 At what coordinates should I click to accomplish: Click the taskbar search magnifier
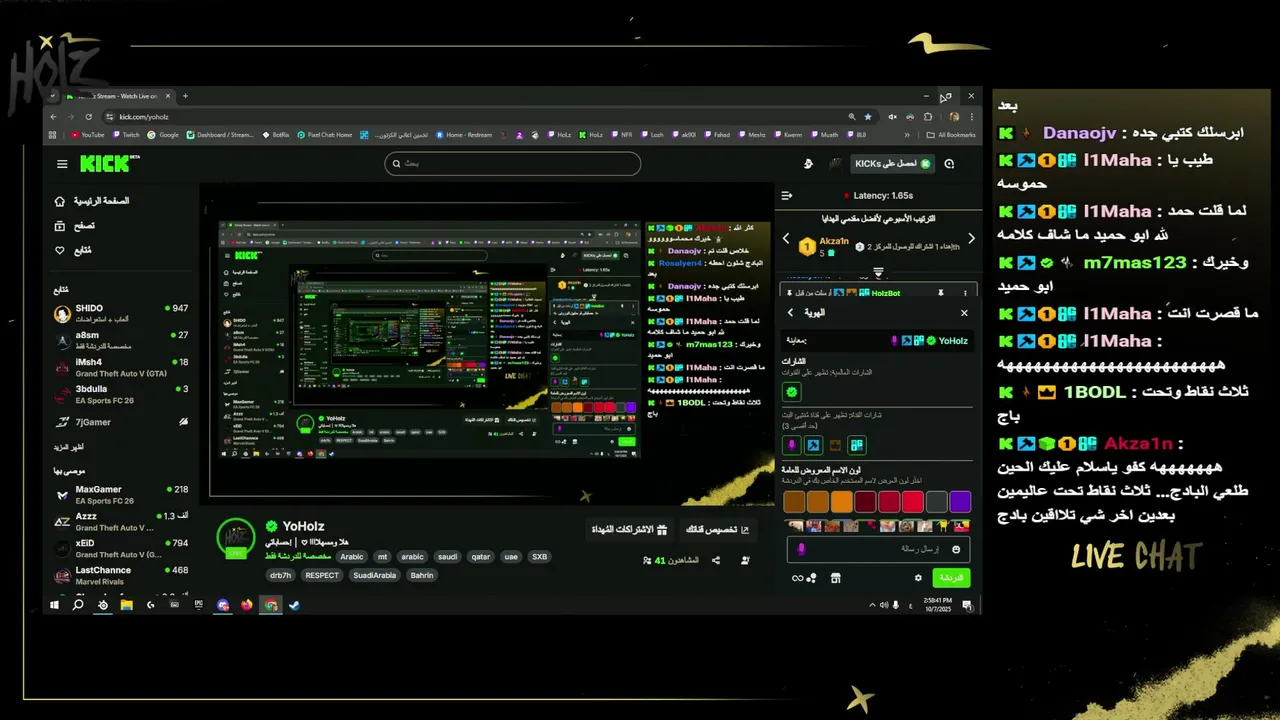click(x=78, y=605)
